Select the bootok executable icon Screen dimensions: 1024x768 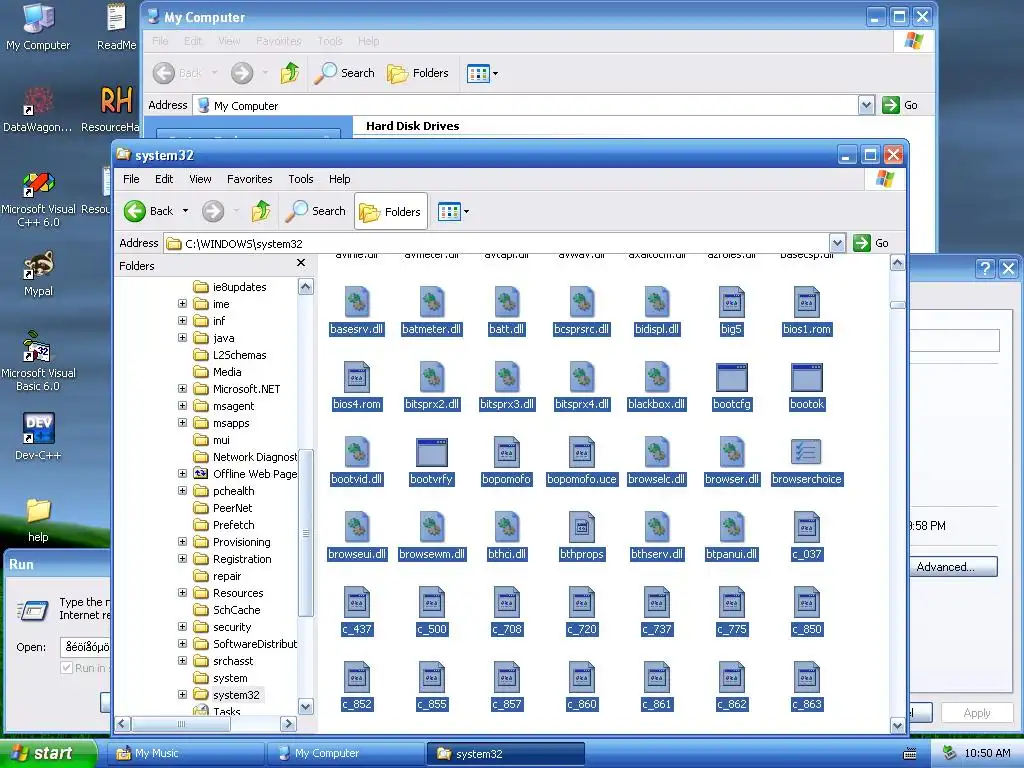(x=807, y=377)
